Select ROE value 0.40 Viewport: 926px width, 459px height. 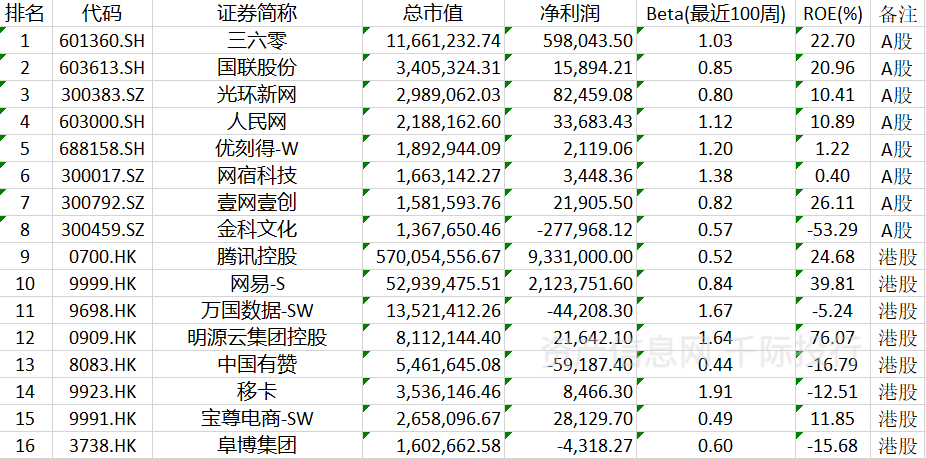pyautogui.click(x=832, y=175)
